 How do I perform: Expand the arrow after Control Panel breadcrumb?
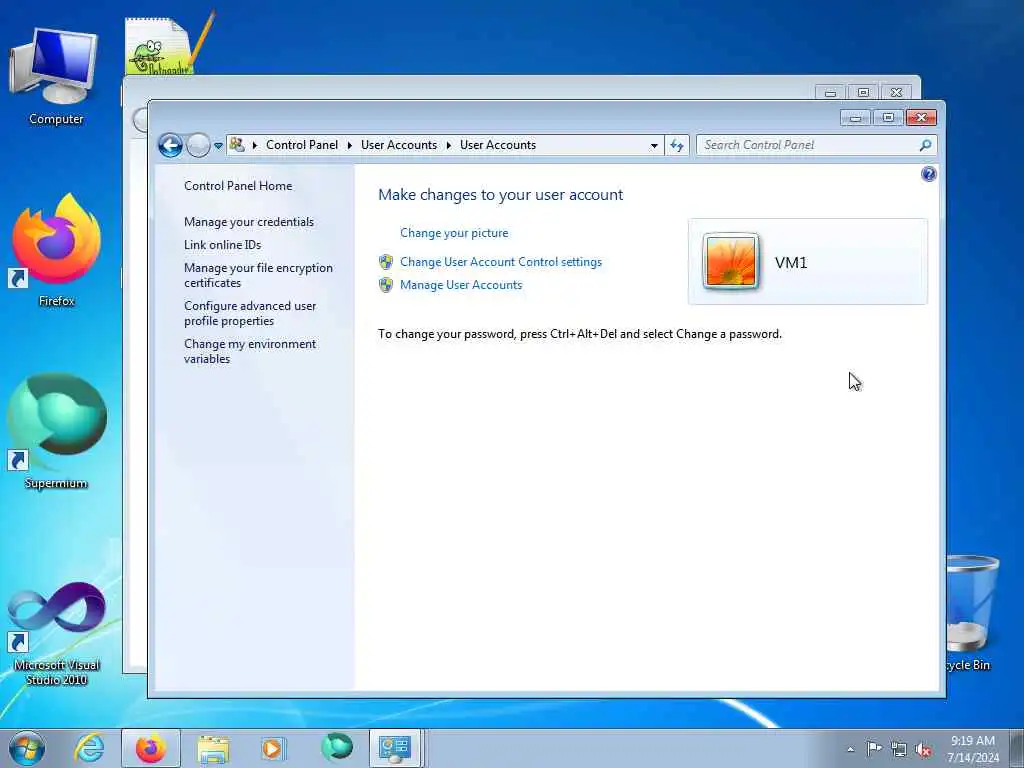(350, 146)
